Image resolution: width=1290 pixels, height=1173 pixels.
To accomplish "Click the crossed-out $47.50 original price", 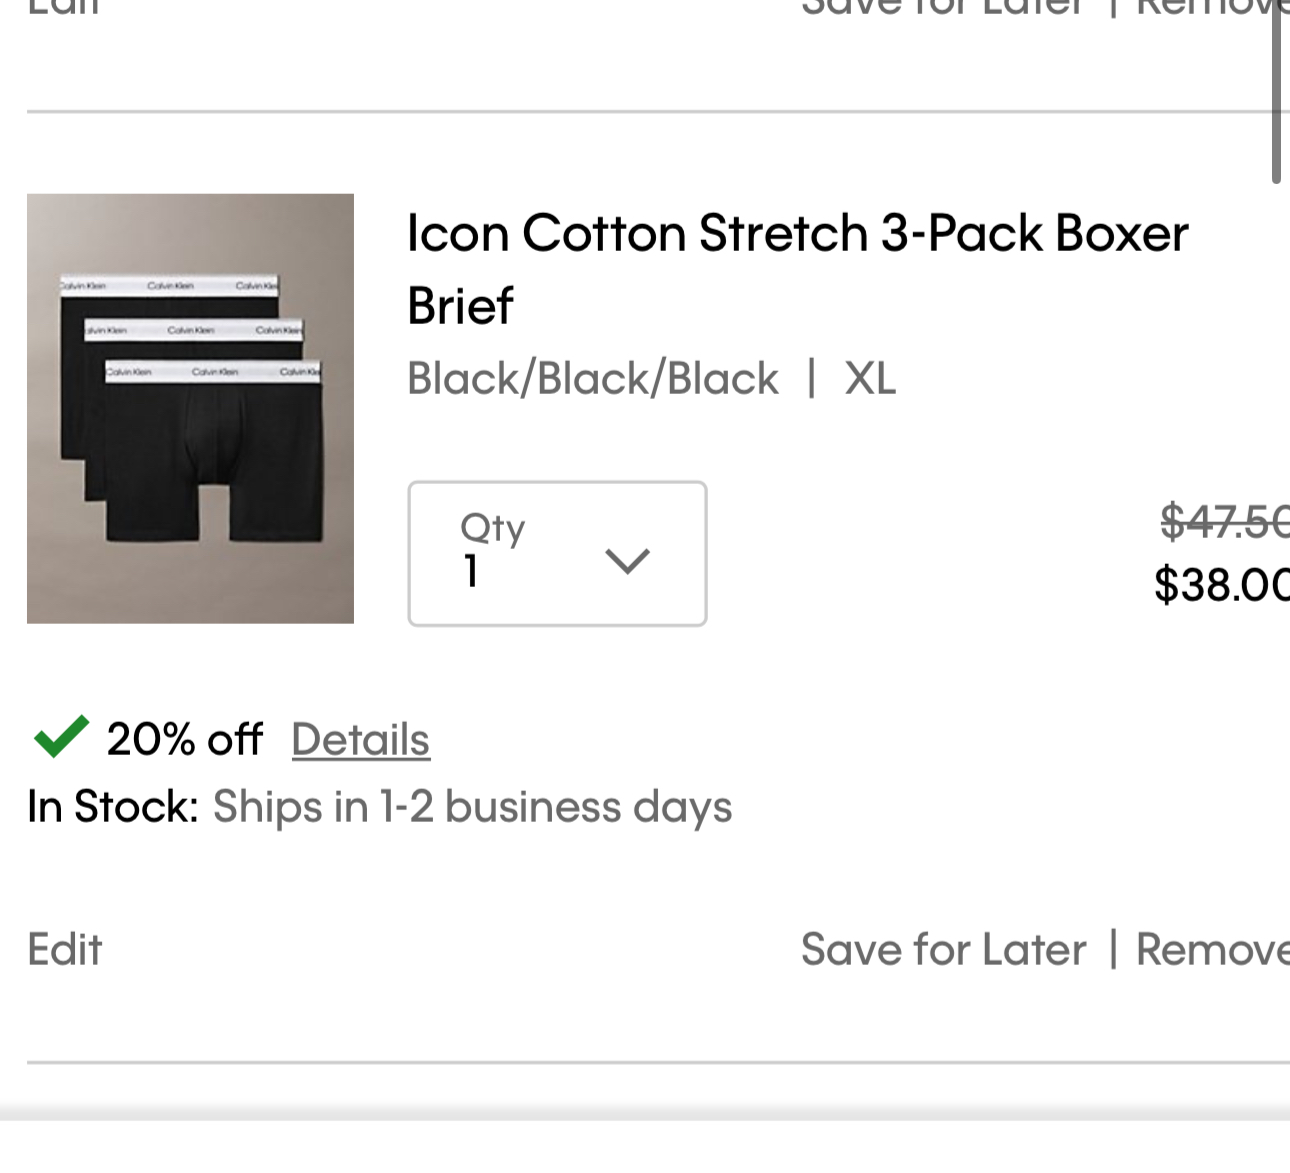I will (x=1225, y=521).
